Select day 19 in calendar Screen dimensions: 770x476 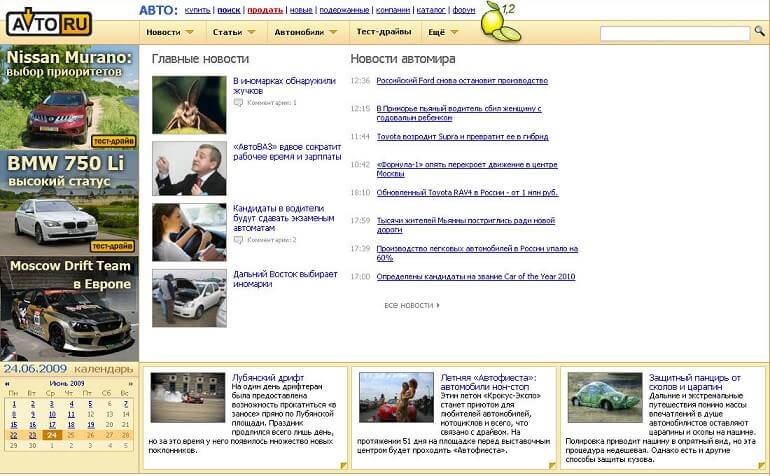90,425
